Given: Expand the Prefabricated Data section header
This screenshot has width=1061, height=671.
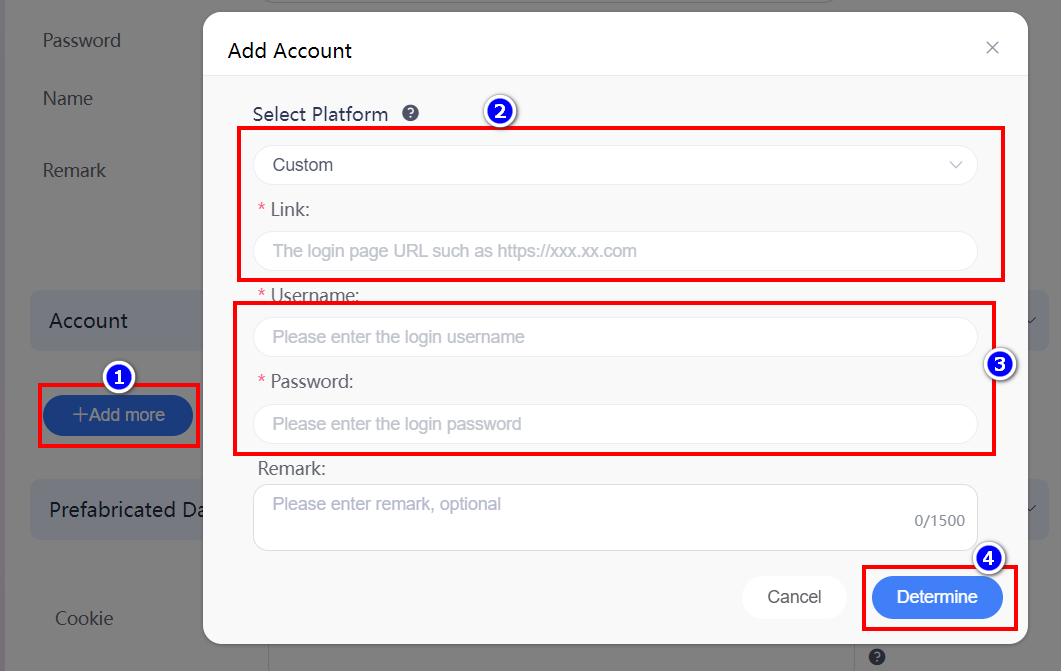Looking at the screenshot, I should [x=116, y=509].
